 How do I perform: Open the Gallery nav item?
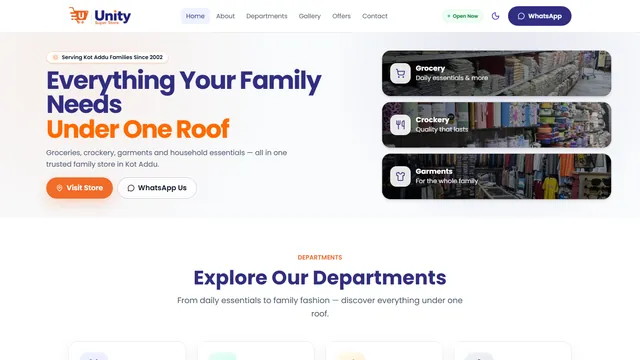(x=309, y=16)
